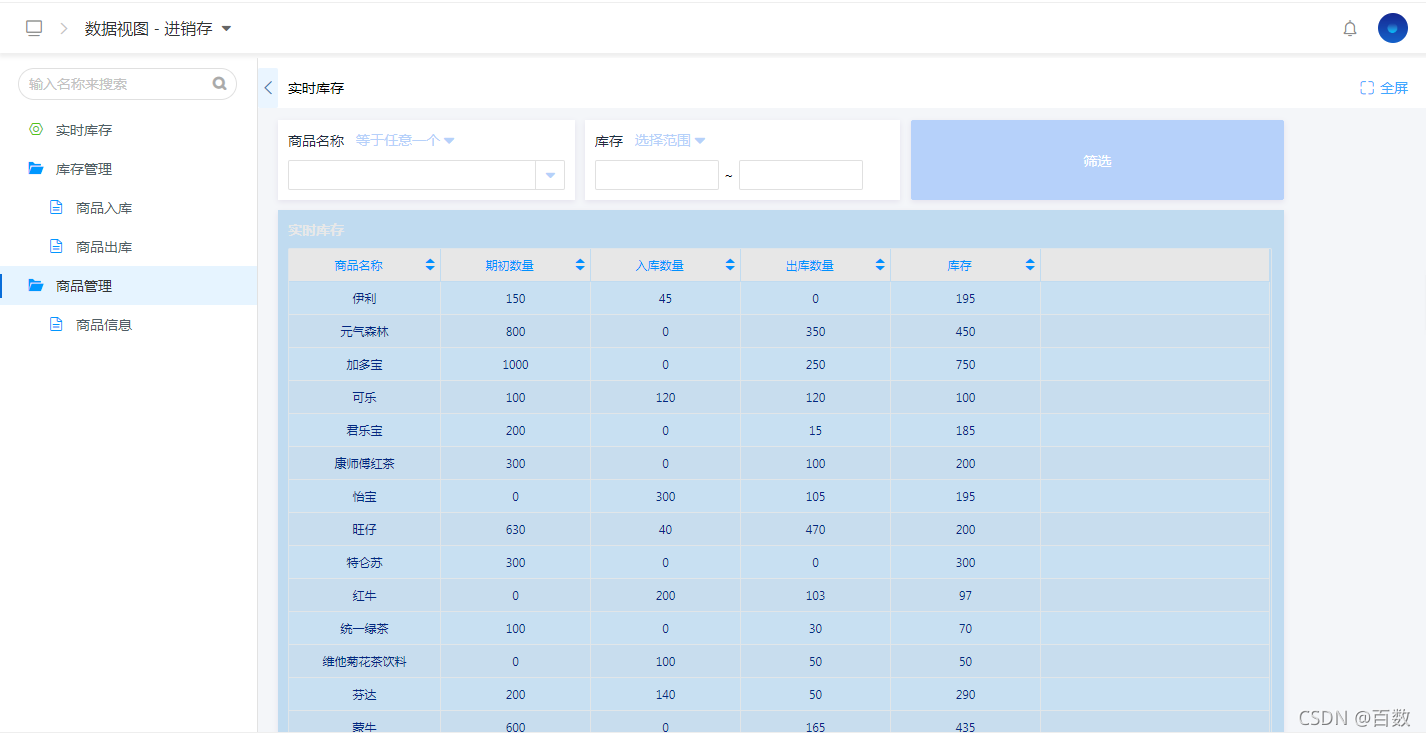Open the 数据视图 - 进销存 dropdown

(158, 29)
